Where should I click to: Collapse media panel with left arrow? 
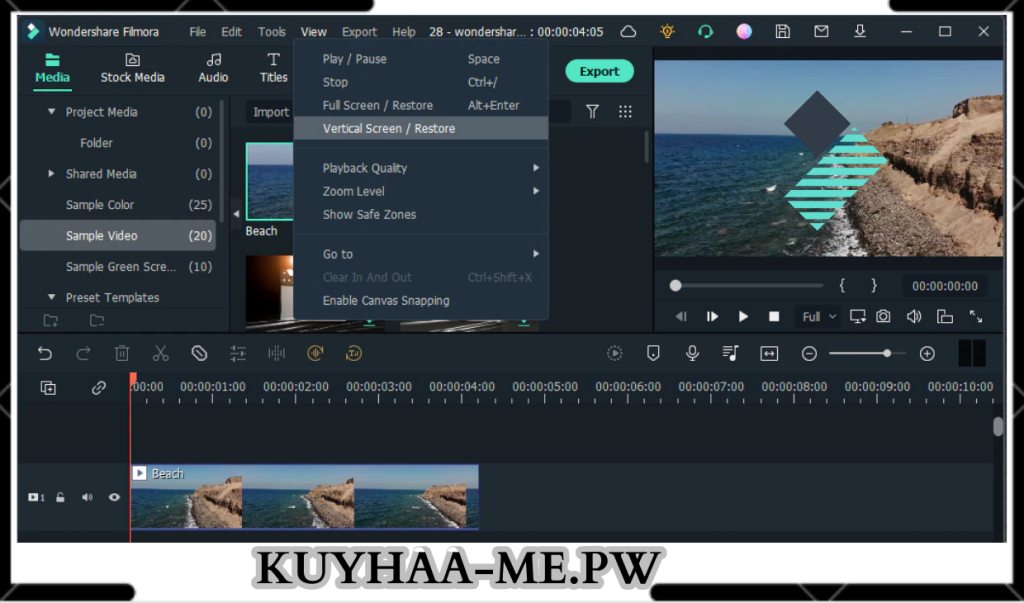(236, 214)
